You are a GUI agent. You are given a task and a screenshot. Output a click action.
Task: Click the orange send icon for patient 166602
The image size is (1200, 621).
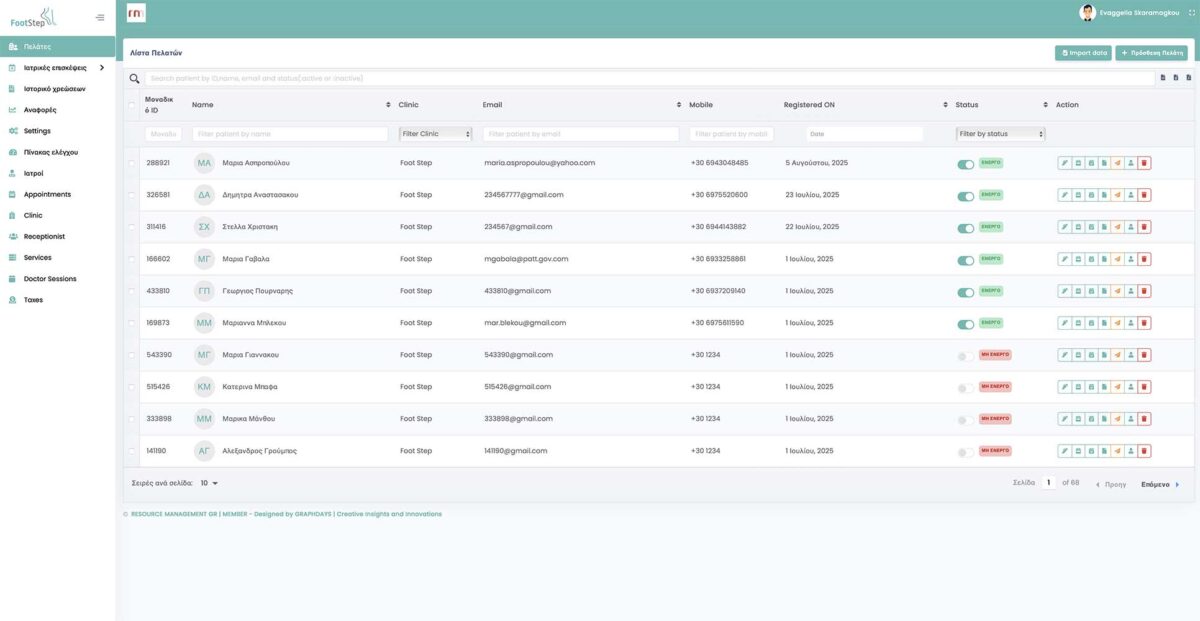point(1118,259)
